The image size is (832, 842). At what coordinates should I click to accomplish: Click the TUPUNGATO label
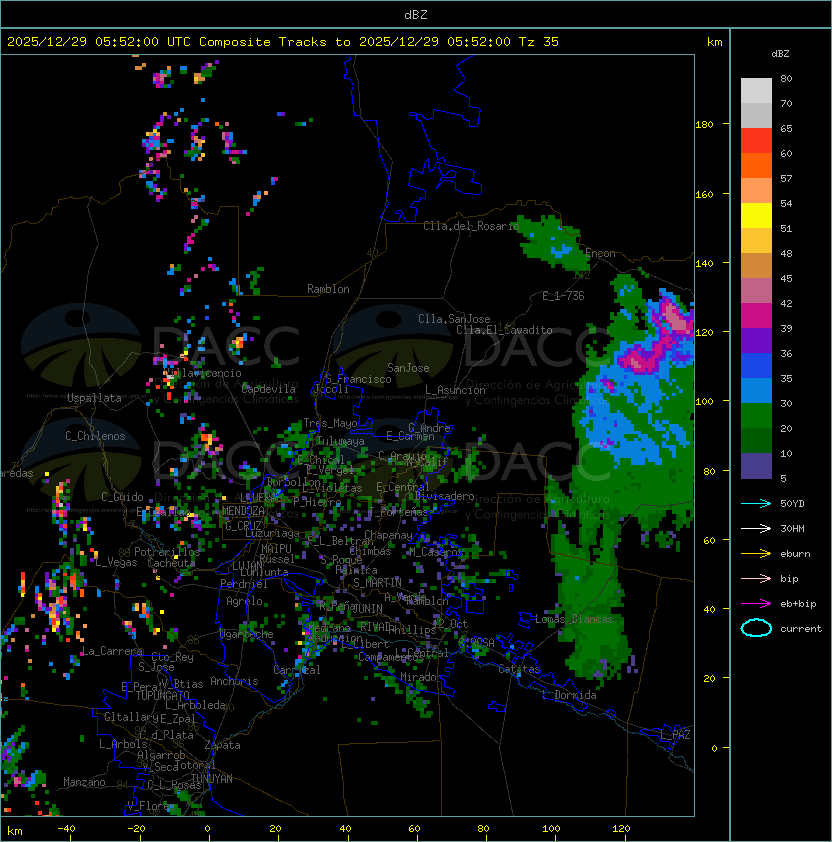point(162,695)
